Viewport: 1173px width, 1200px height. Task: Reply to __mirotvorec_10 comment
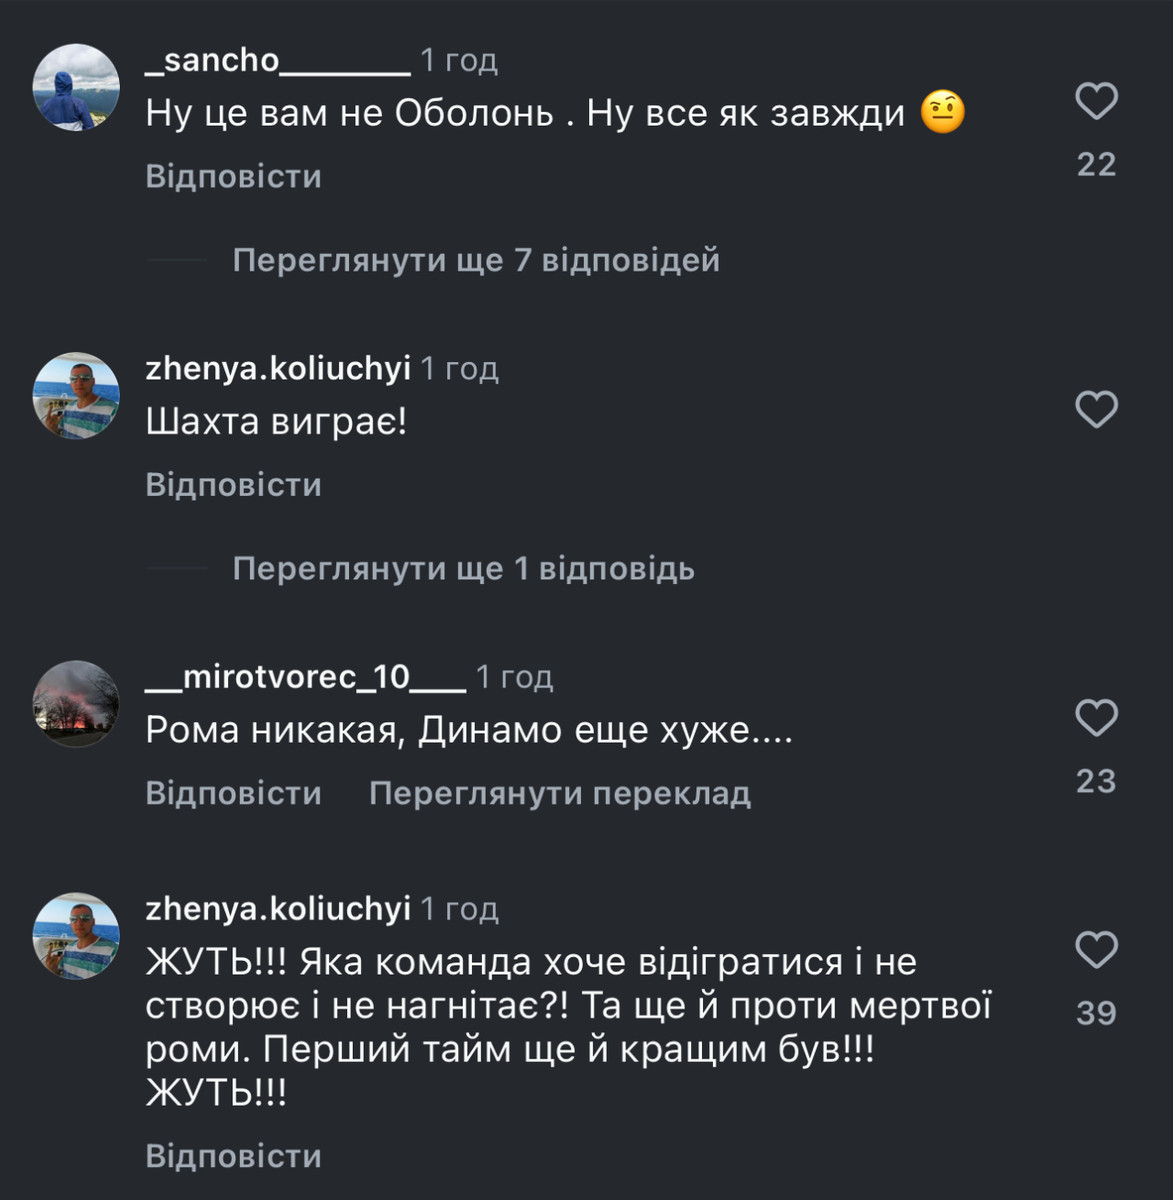pyautogui.click(x=233, y=793)
